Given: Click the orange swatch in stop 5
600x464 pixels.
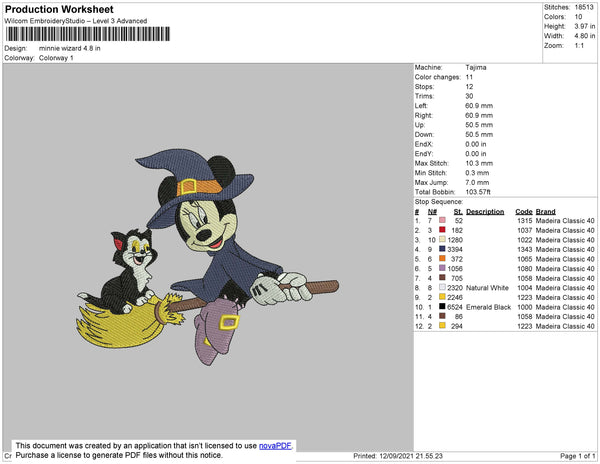Looking at the screenshot, I should pos(442,258).
